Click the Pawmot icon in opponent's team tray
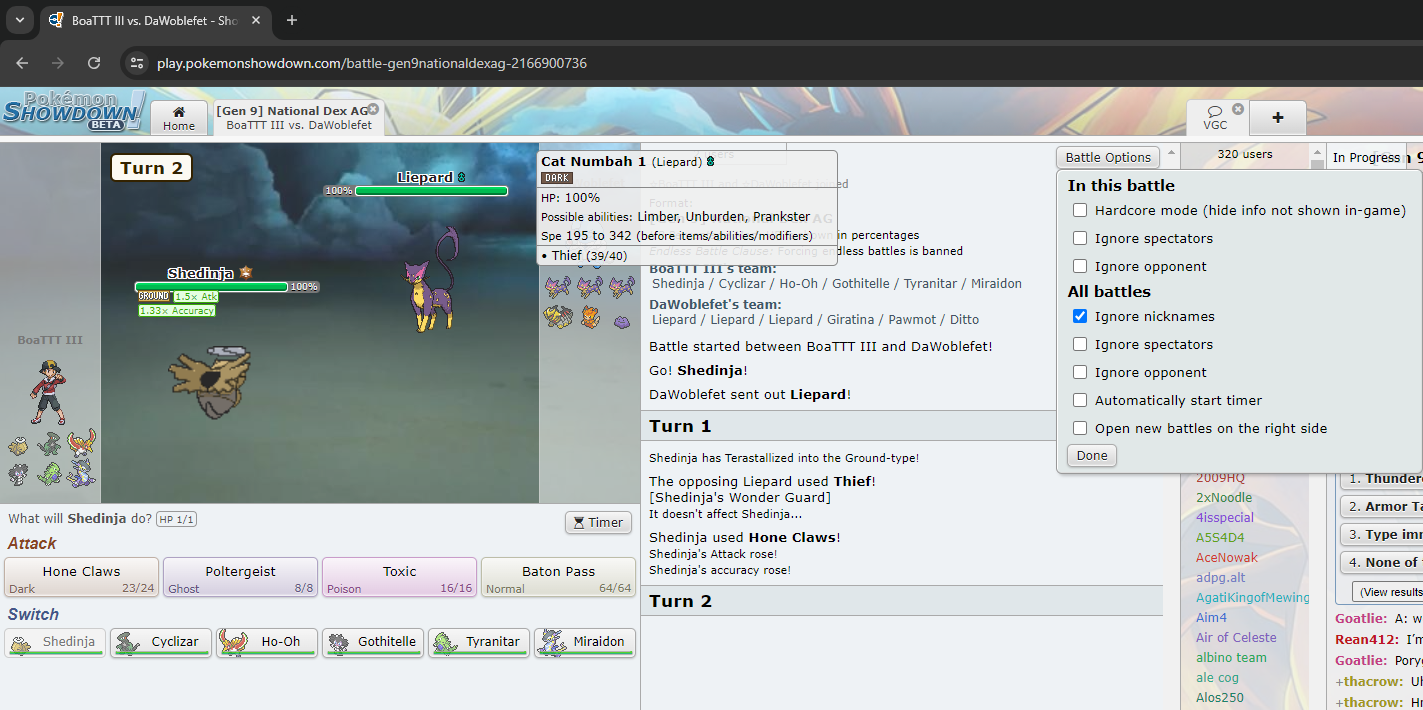Image resolution: width=1423 pixels, height=710 pixels. pyautogui.click(x=590, y=317)
